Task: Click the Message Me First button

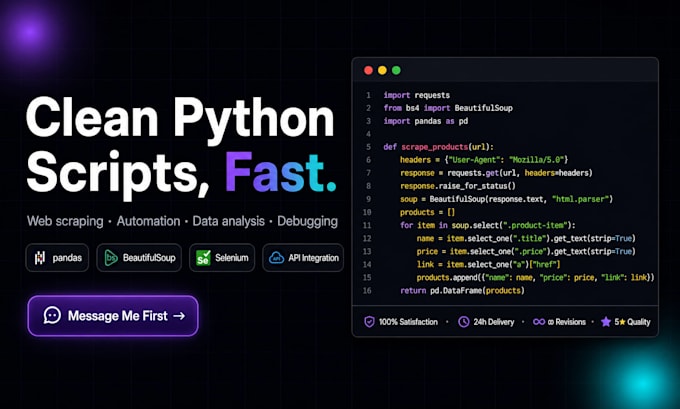Action: [x=113, y=316]
